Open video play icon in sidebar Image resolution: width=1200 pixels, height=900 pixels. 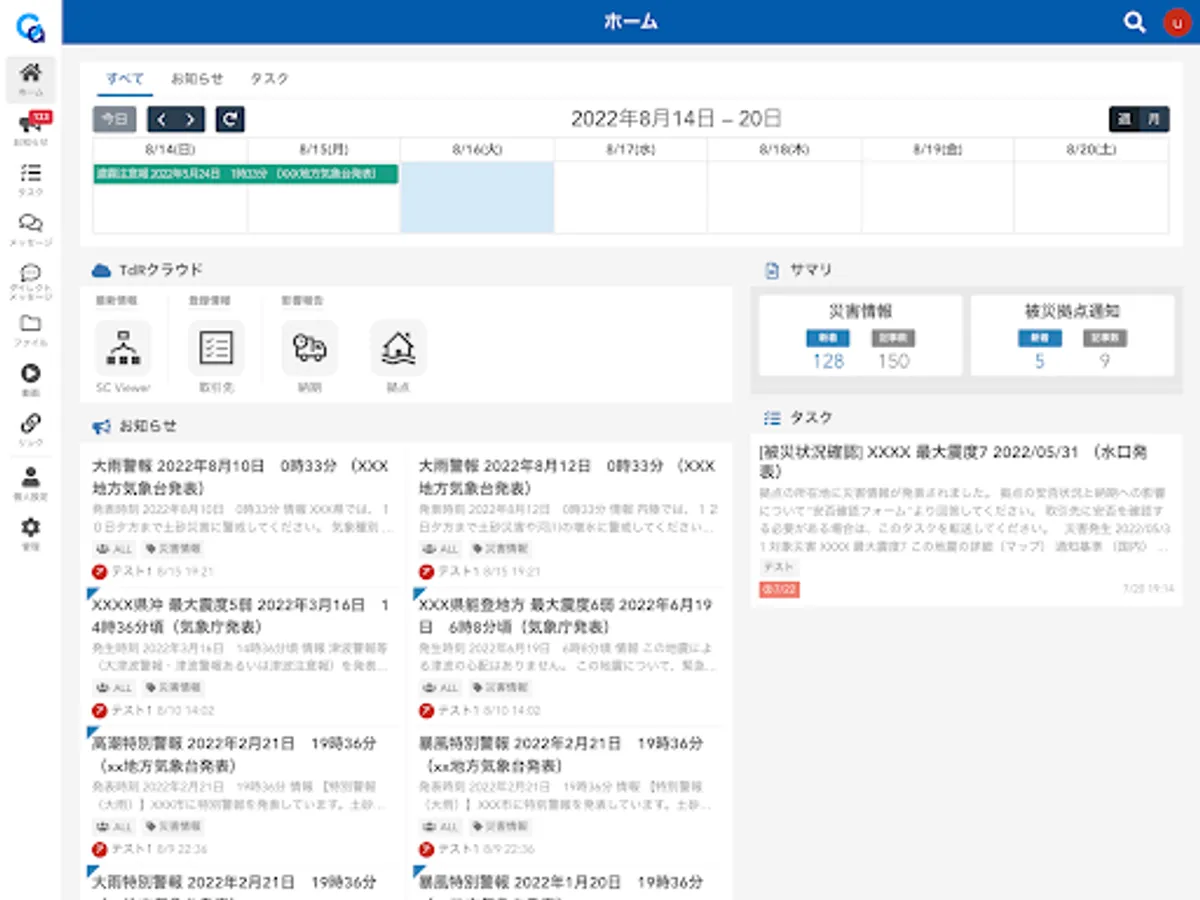tap(31, 378)
